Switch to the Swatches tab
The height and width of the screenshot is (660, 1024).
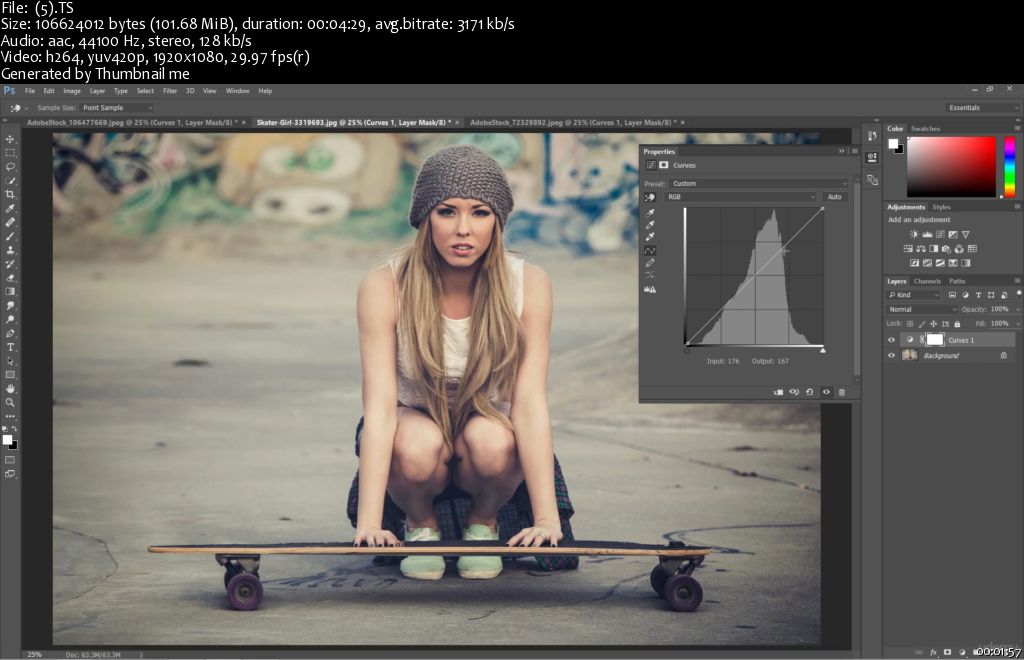click(x=925, y=129)
